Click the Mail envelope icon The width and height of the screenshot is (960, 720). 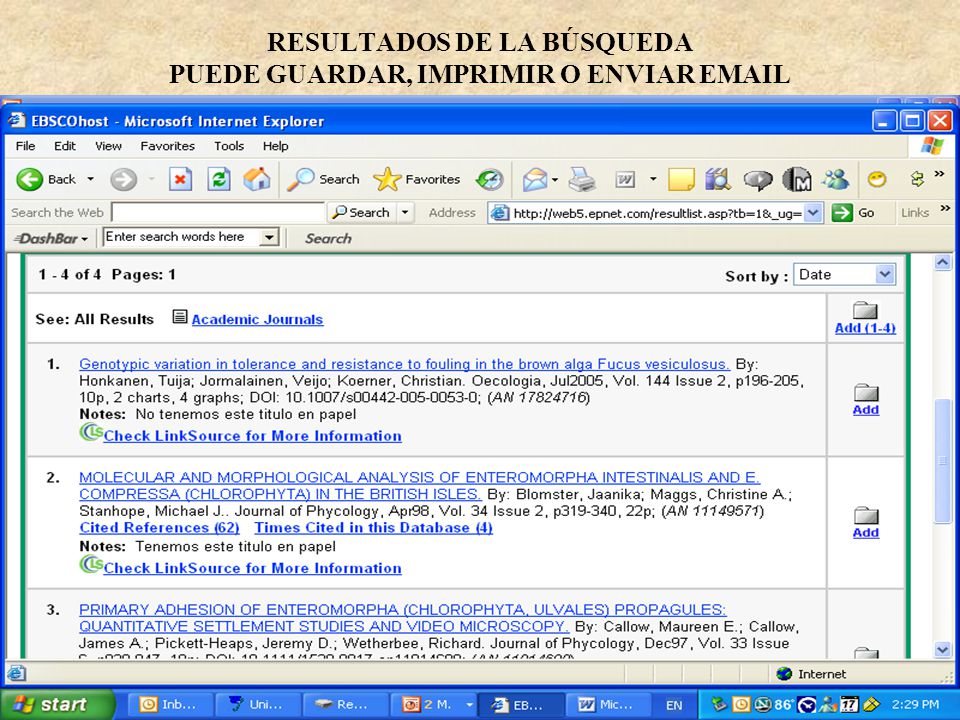point(534,179)
